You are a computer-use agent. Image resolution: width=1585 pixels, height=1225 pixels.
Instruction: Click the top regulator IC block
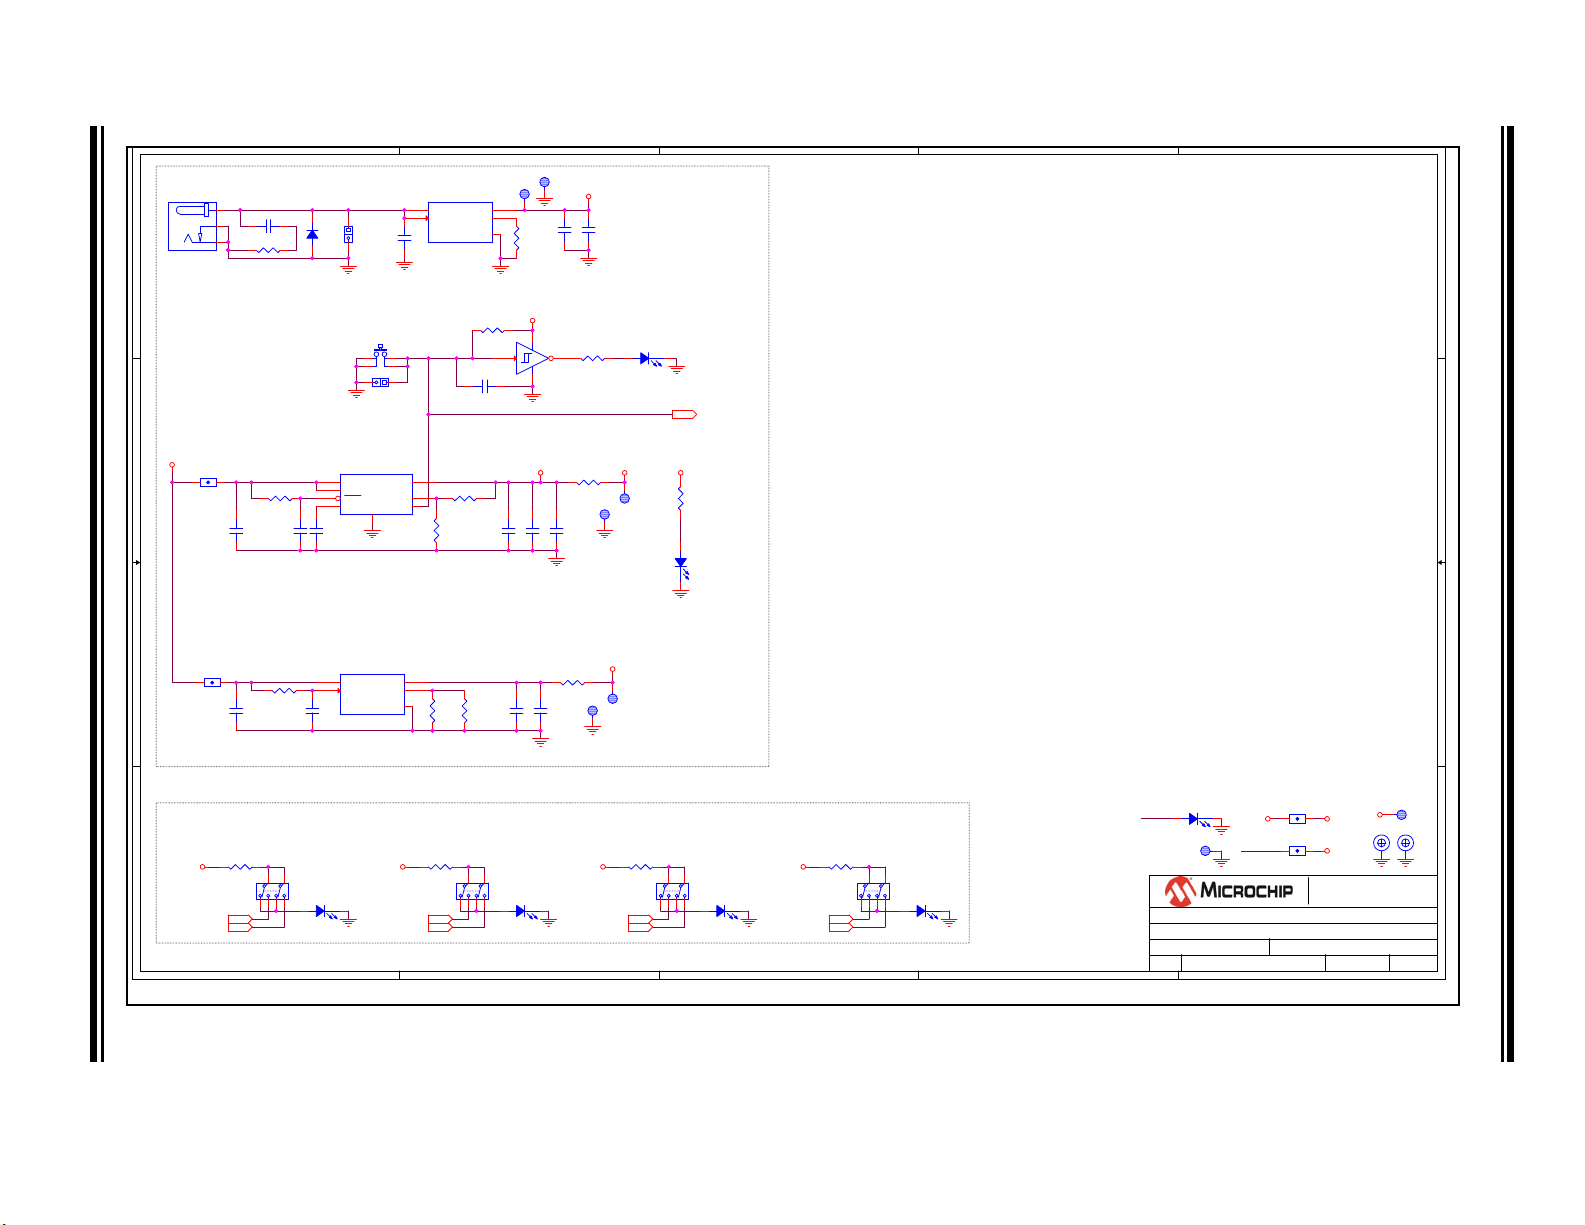(460, 222)
